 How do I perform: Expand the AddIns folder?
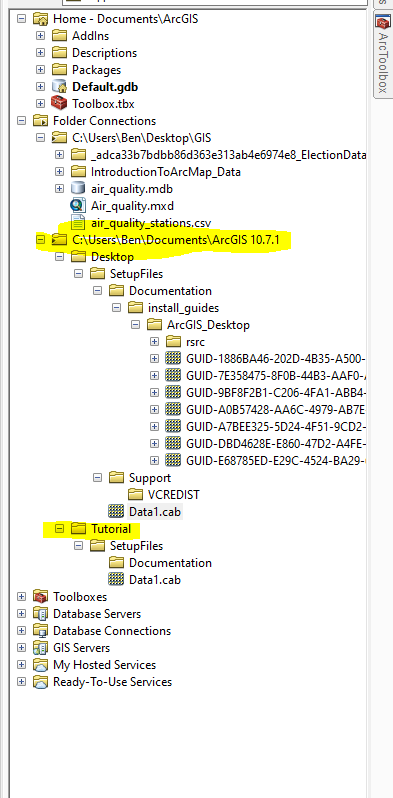40,36
